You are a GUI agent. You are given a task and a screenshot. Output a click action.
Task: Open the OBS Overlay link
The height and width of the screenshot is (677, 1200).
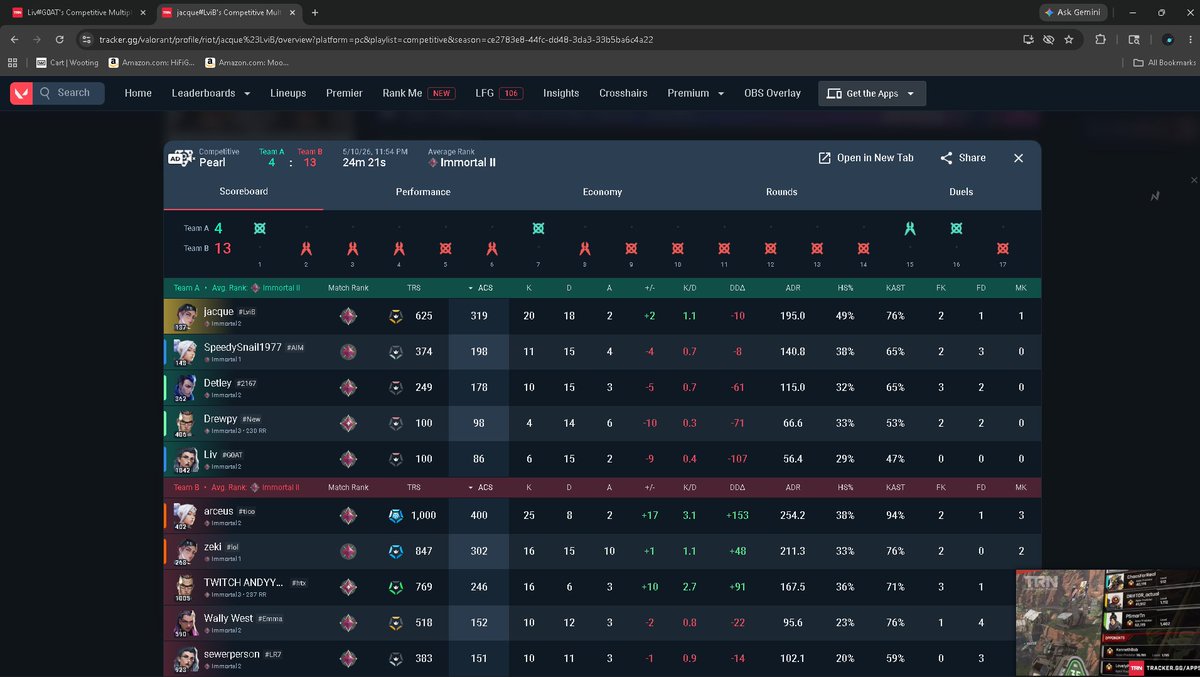point(772,93)
